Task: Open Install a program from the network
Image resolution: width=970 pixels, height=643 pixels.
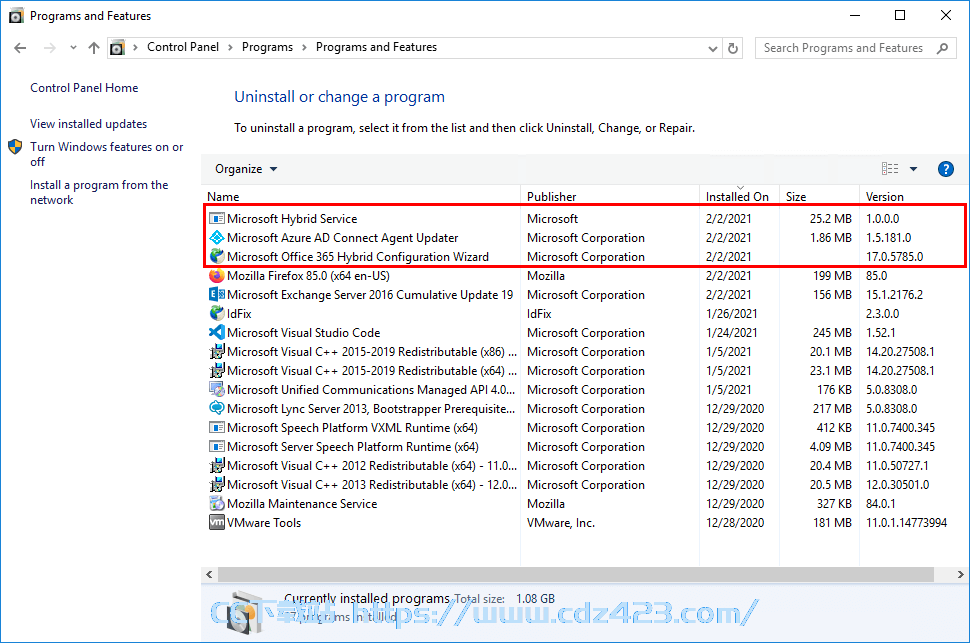Action: [99, 192]
